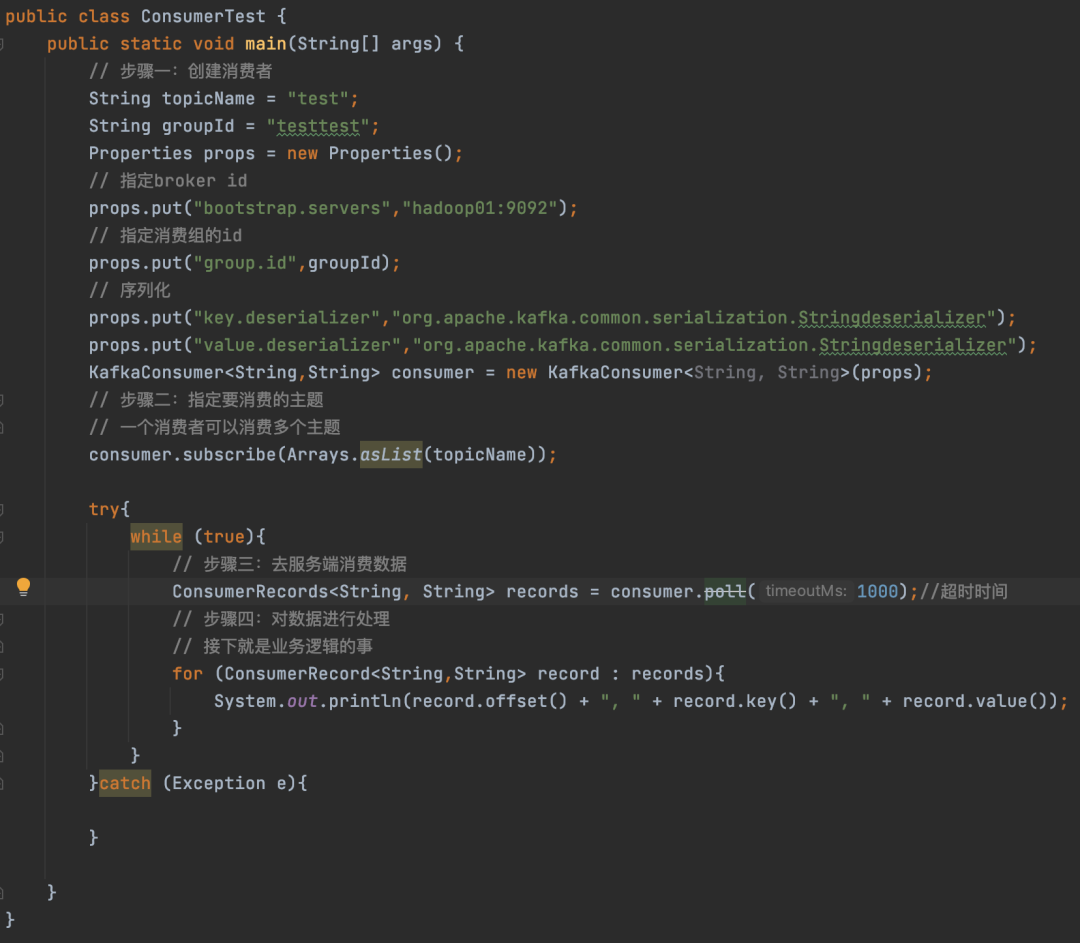Select the "bootstrap.servers" string
1080x943 pixels.
(x=292, y=208)
